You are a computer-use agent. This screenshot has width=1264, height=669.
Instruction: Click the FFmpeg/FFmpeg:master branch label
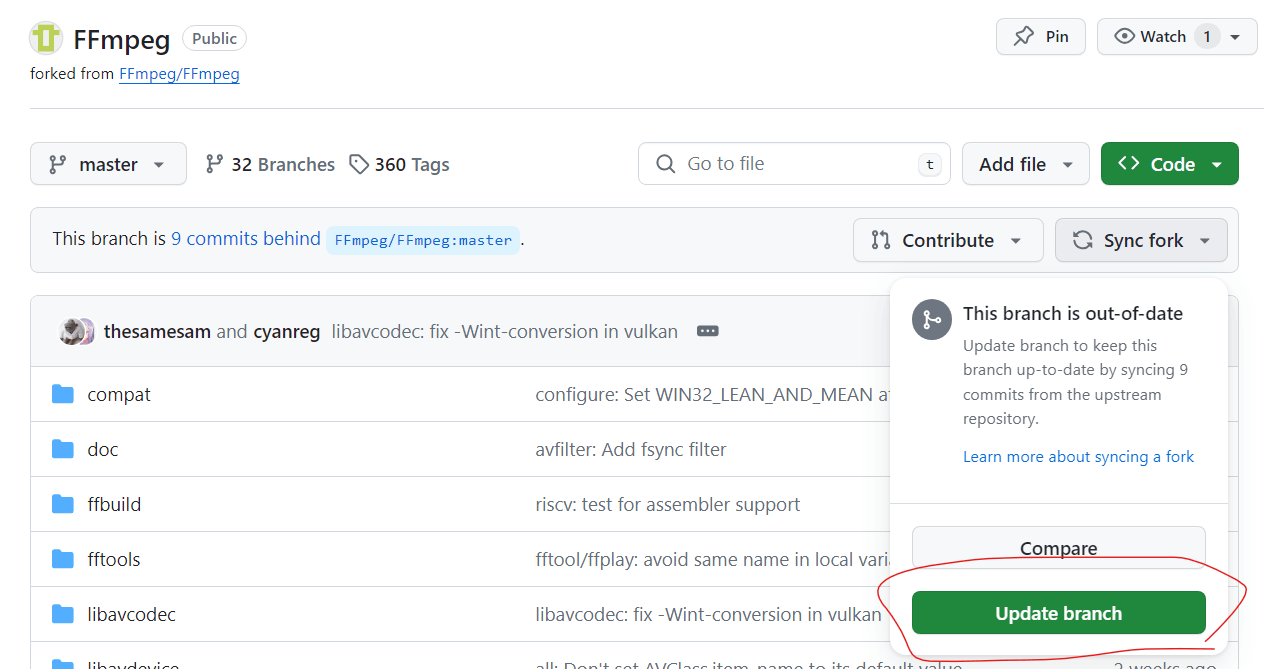pyautogui.click(x=423, y=240)
